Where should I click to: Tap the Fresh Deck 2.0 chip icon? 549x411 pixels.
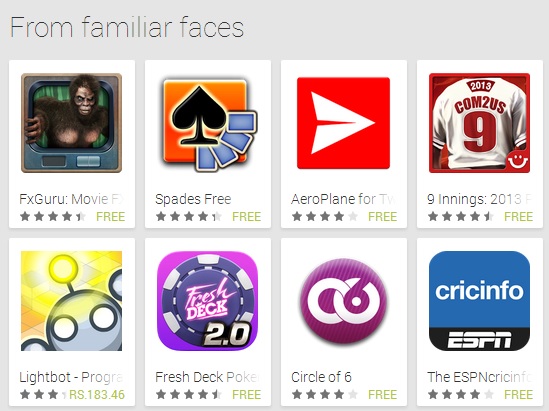207,301
